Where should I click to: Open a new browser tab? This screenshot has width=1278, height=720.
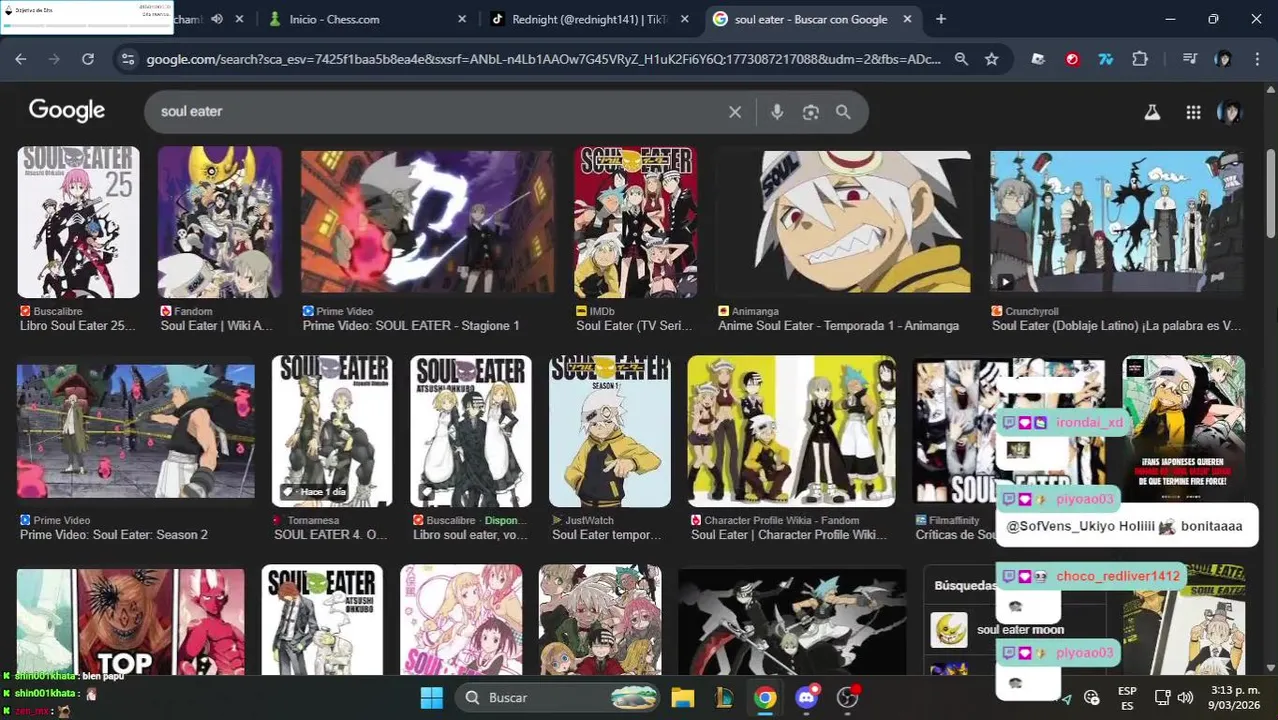[x=941, y=19]
